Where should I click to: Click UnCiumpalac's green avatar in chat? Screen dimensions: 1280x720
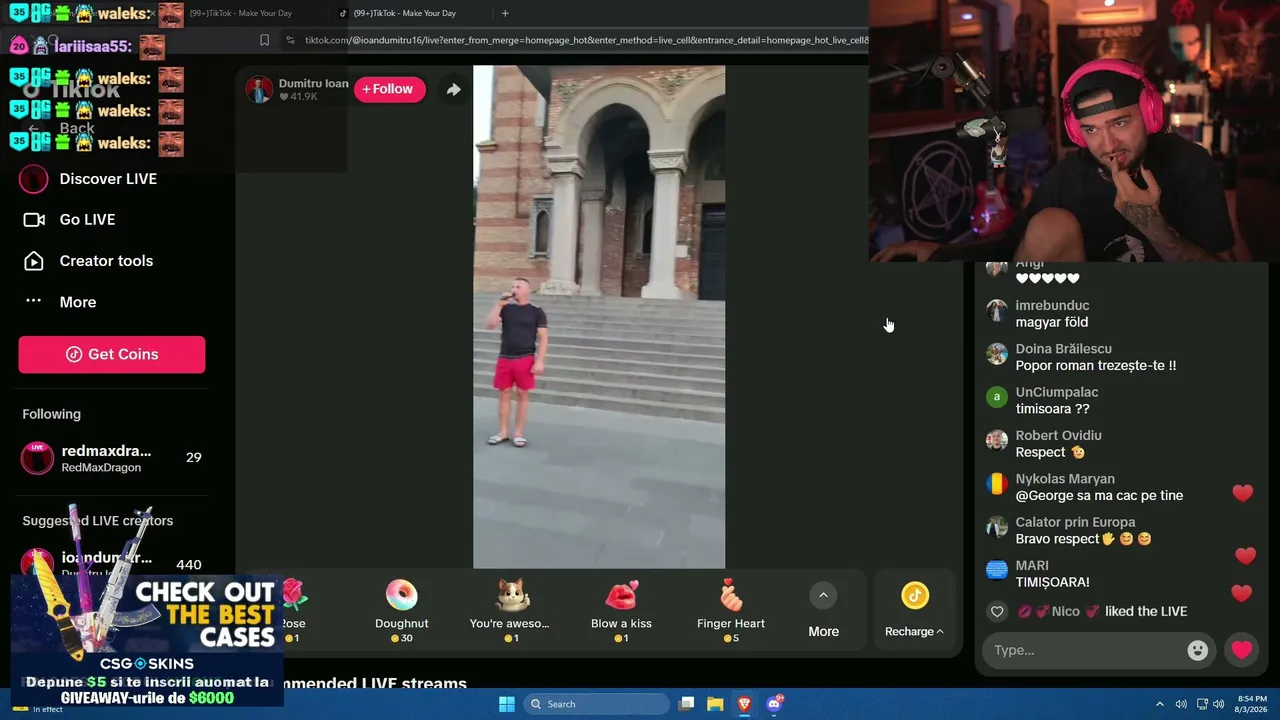997,397
